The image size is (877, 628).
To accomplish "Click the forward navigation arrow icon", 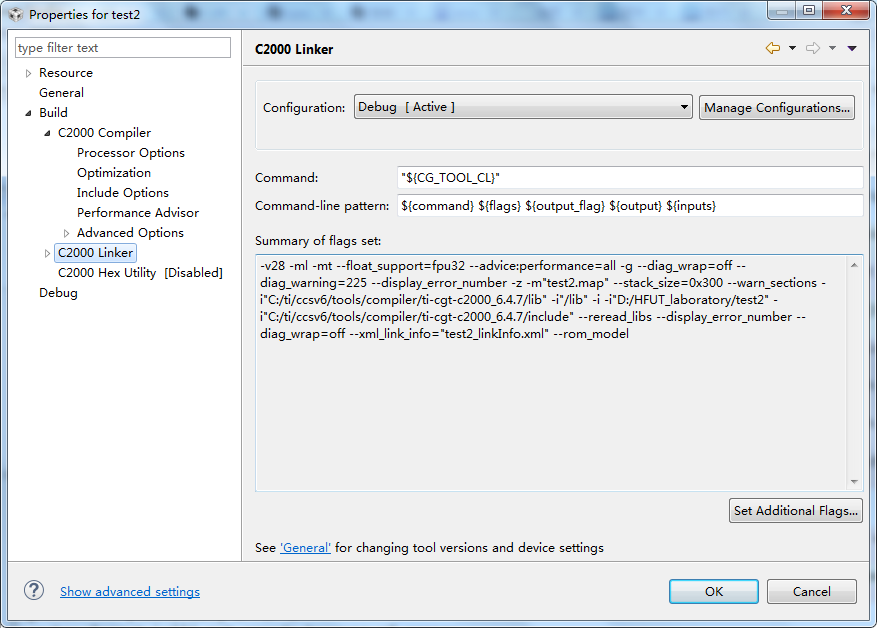I will click(812, 48).
